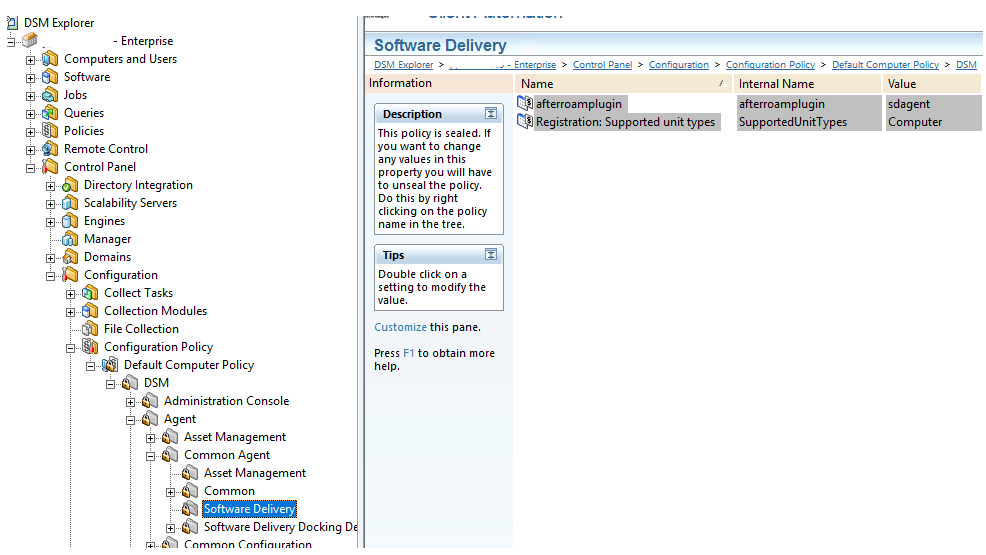Select Software Delivery Docking tree item
The width and height of the screenshot is (986, 555).
[x=280, y=527]
